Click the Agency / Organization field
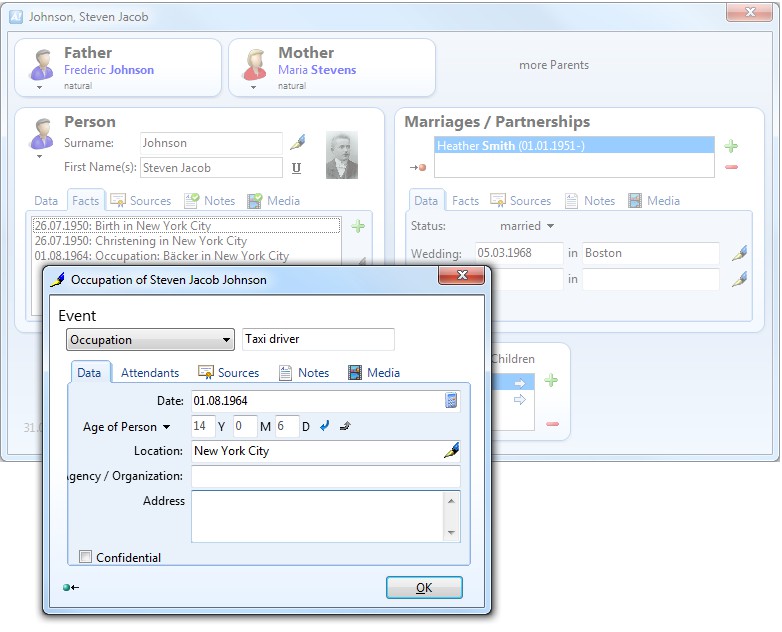This screenshot has height=632, width=782. (x=326, y=476)
